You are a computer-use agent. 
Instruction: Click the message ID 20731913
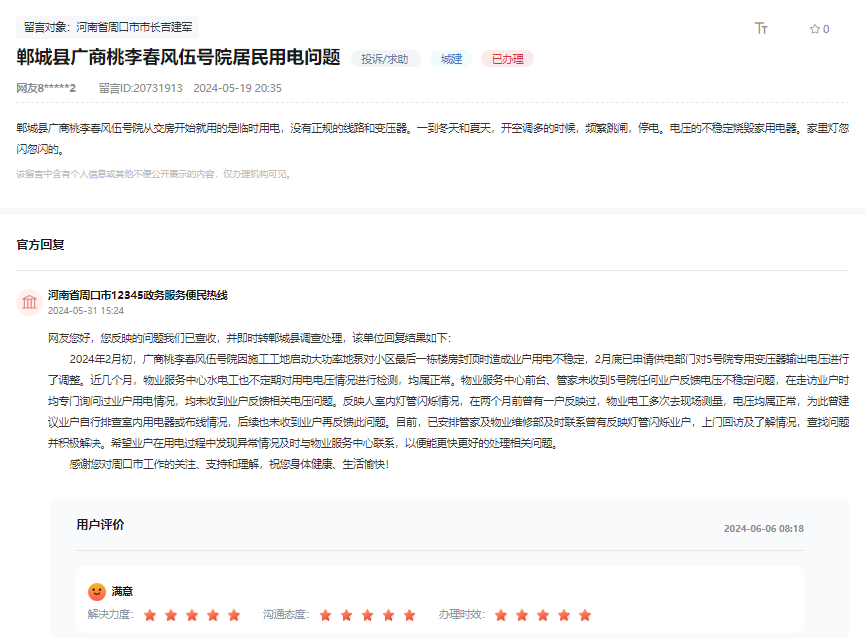coord(141,88)
